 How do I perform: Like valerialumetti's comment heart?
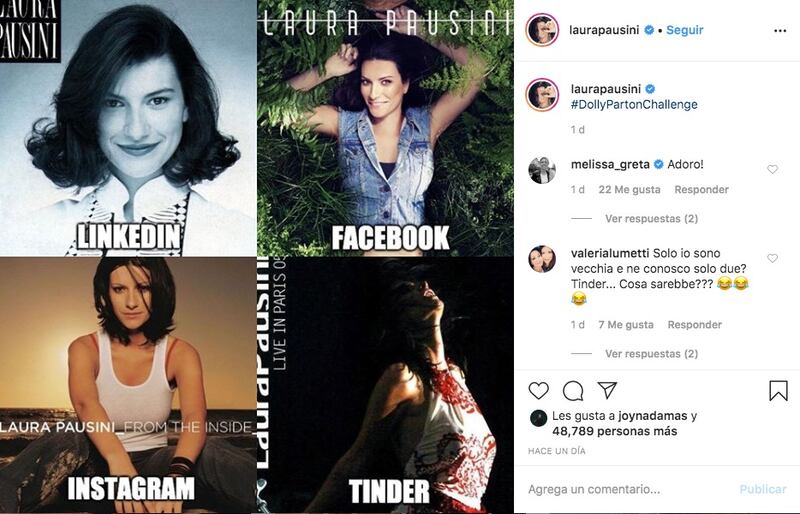772,258
